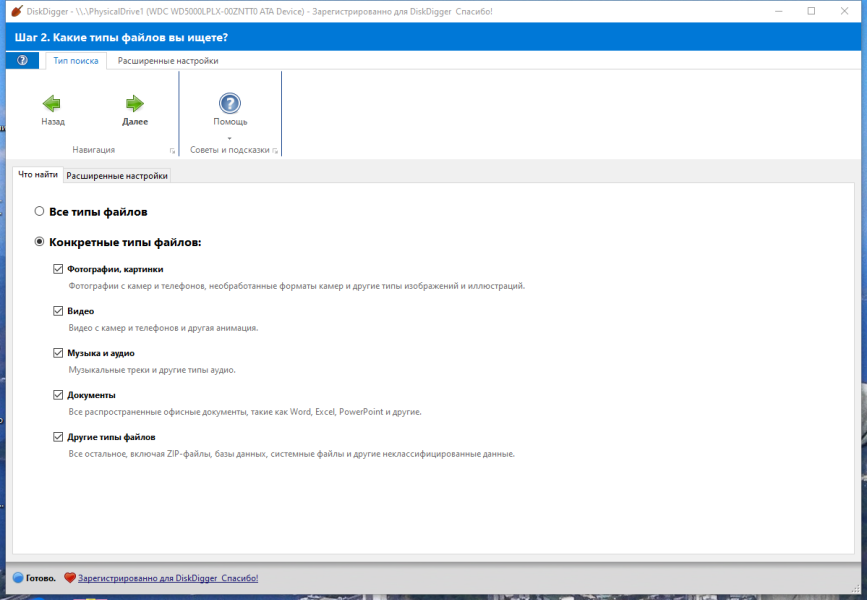Click the resize grip in the status bar corner
Image resolution: width=867 pixels, height=600 pixels.
[x=856, y=587]
